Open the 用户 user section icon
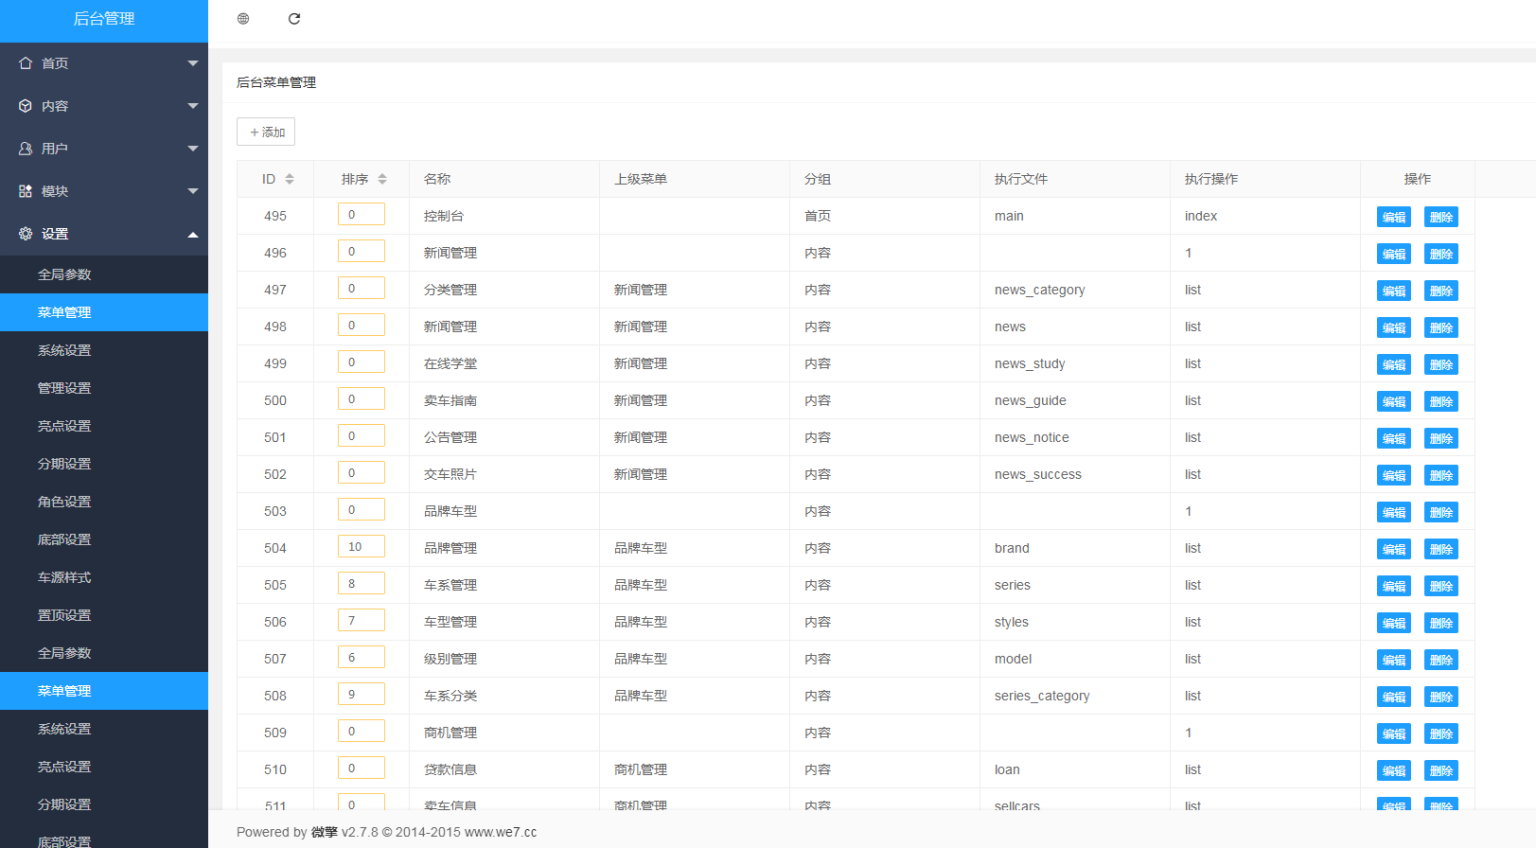The height and width of the screenshot is (848, 1536). tap(24, 148)
